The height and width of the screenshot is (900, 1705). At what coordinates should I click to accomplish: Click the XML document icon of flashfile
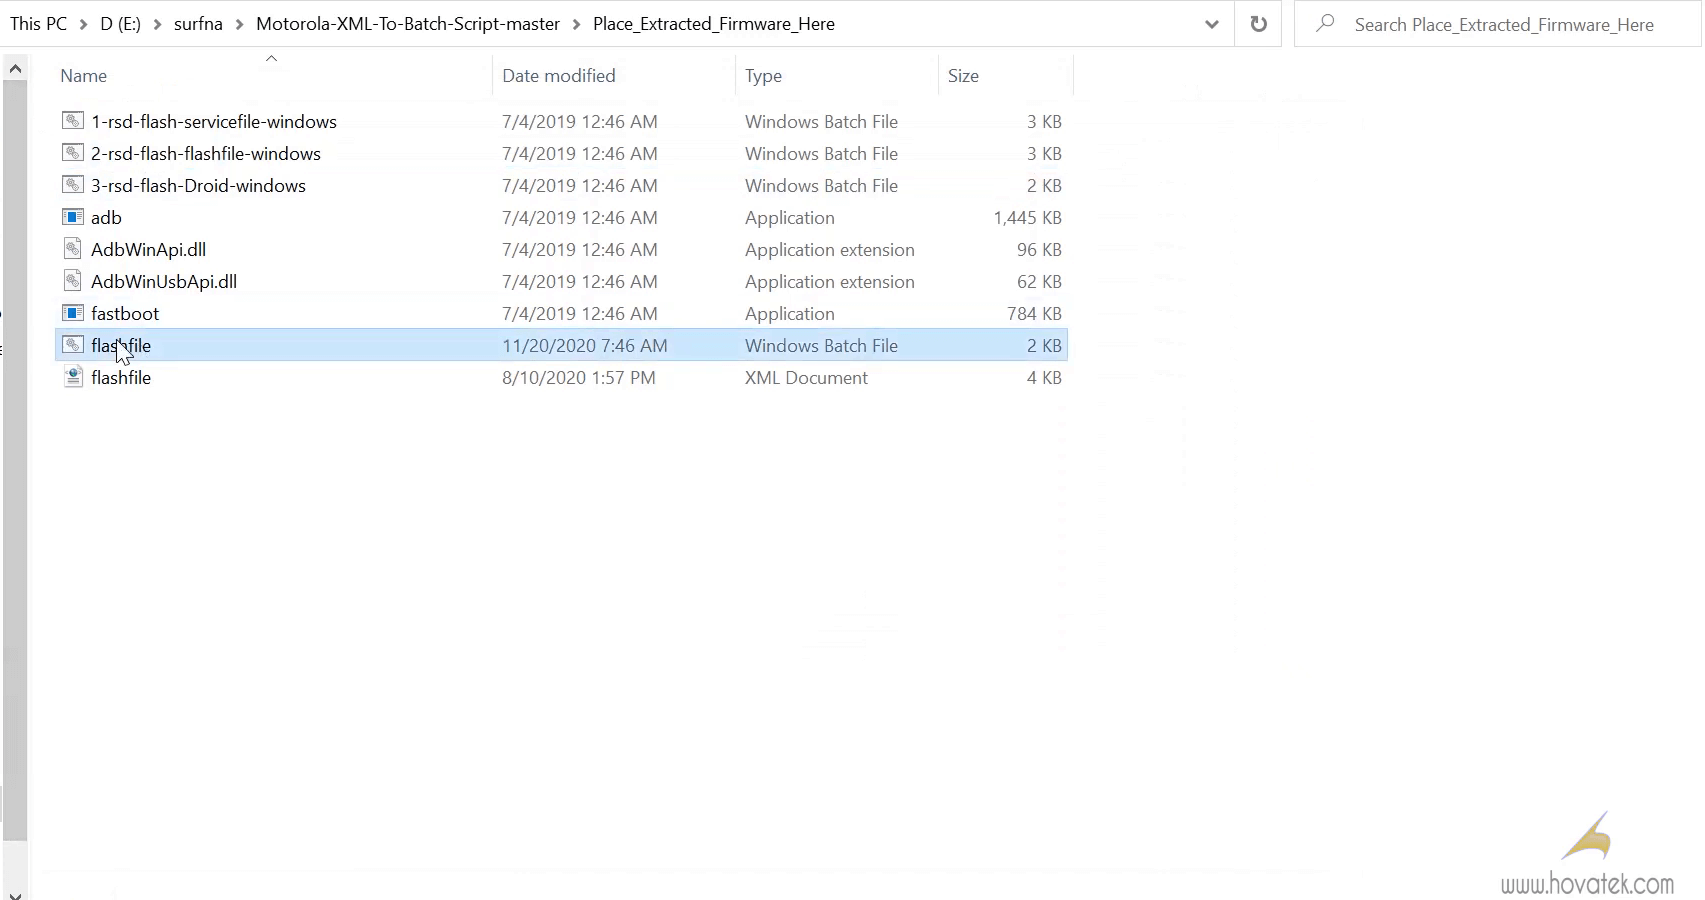point(72,377)
